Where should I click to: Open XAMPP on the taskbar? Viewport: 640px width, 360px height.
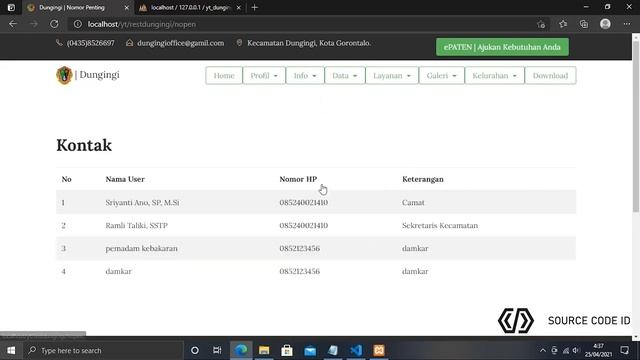coord(379,350)
